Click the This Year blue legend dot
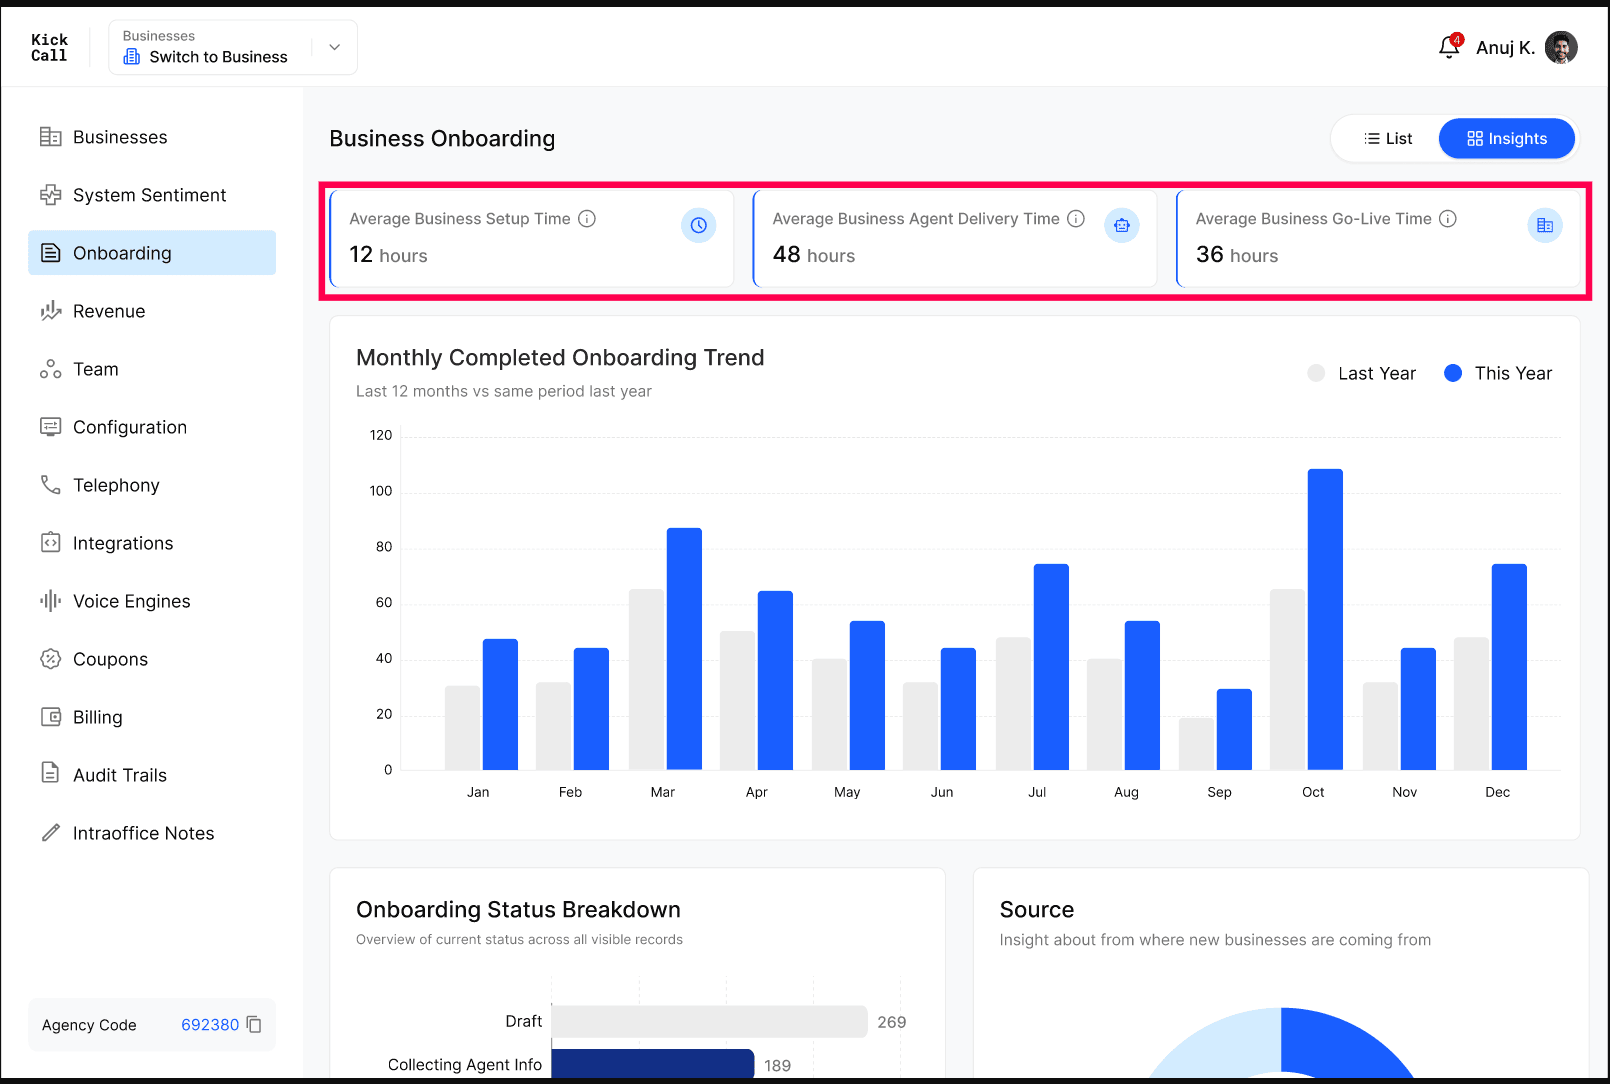This screenshot has height=1084, width=1610. [x=1453, y=373]
